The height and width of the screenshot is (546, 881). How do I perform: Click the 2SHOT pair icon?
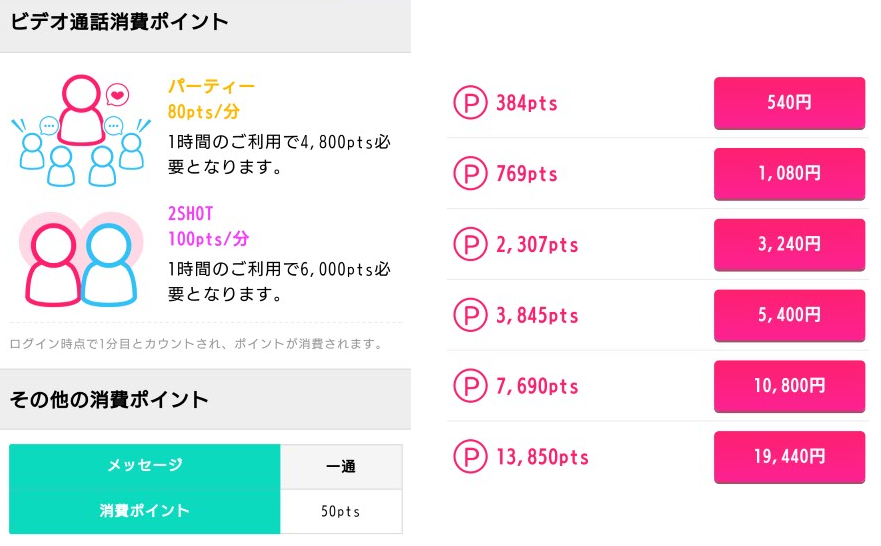pyautogui.click(x=78, y=260)
